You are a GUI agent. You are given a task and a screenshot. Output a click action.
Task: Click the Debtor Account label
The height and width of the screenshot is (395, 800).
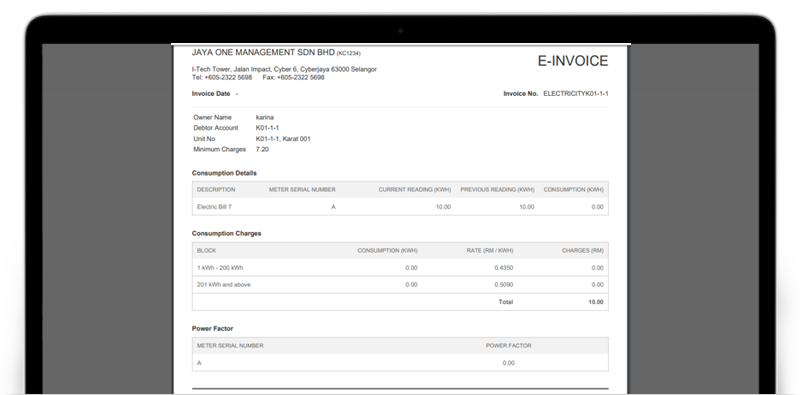(x=216, y=128)
